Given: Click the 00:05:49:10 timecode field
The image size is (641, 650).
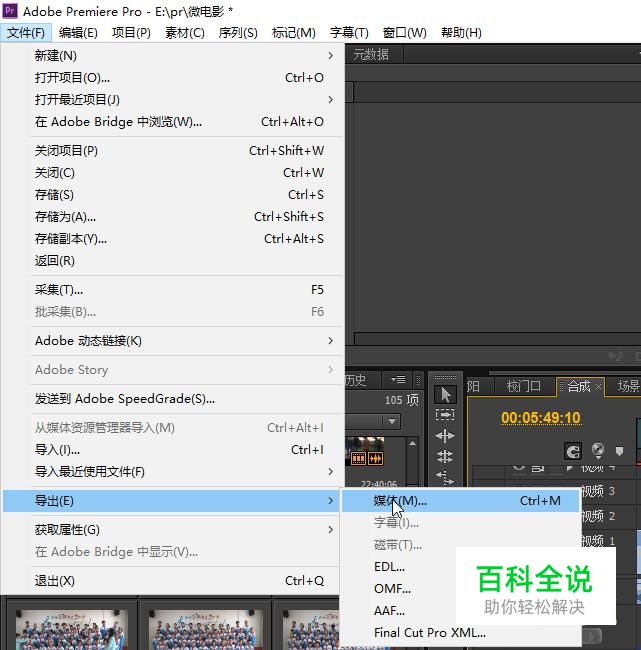Looking at the screenshot, I should click(541, 418).
